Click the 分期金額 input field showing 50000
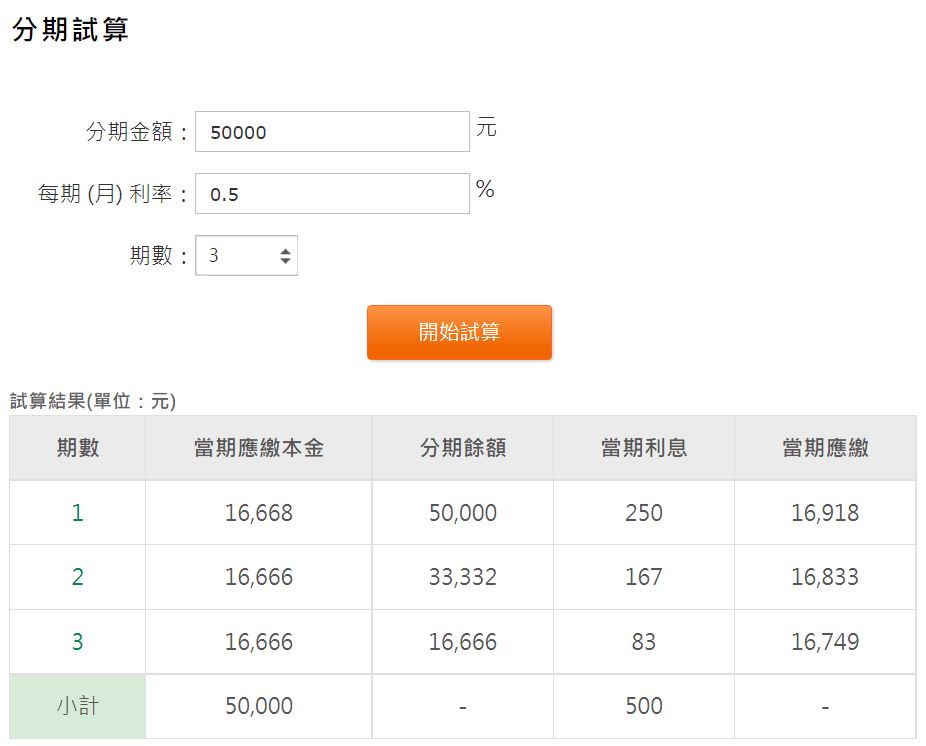 [x=332, y=131]
